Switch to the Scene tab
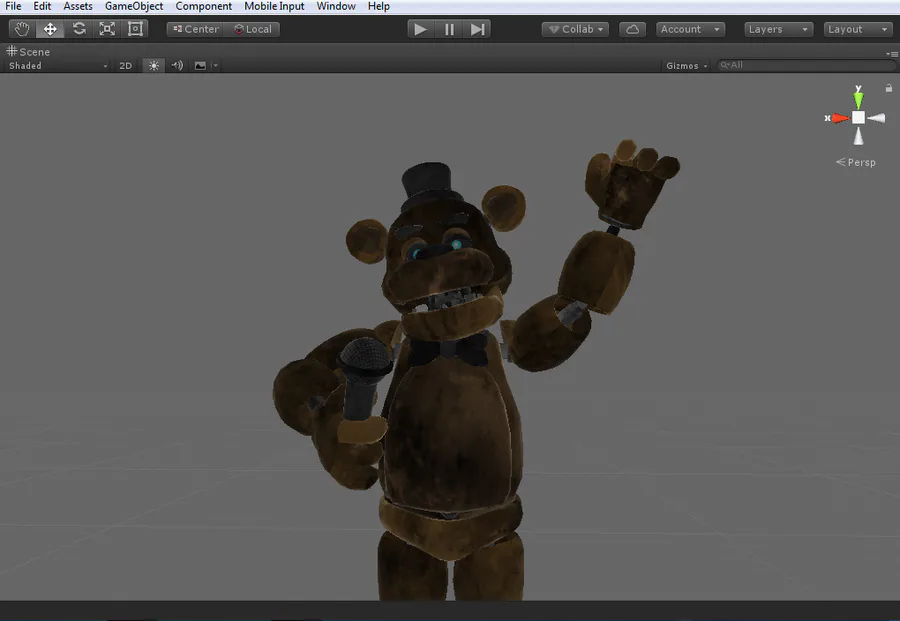 coord(28,52)
